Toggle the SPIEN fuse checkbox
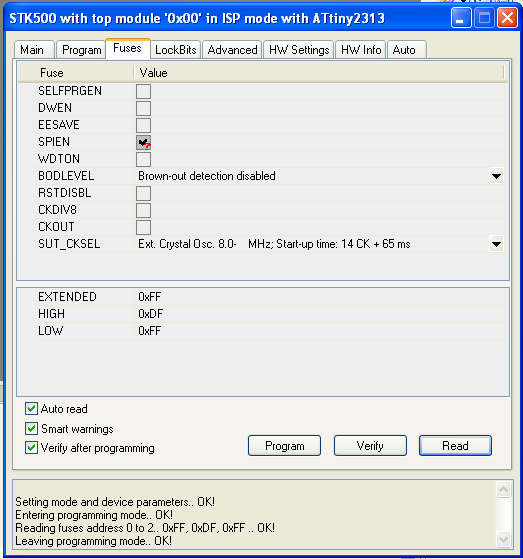523x559 pixels. click(143, 142)
